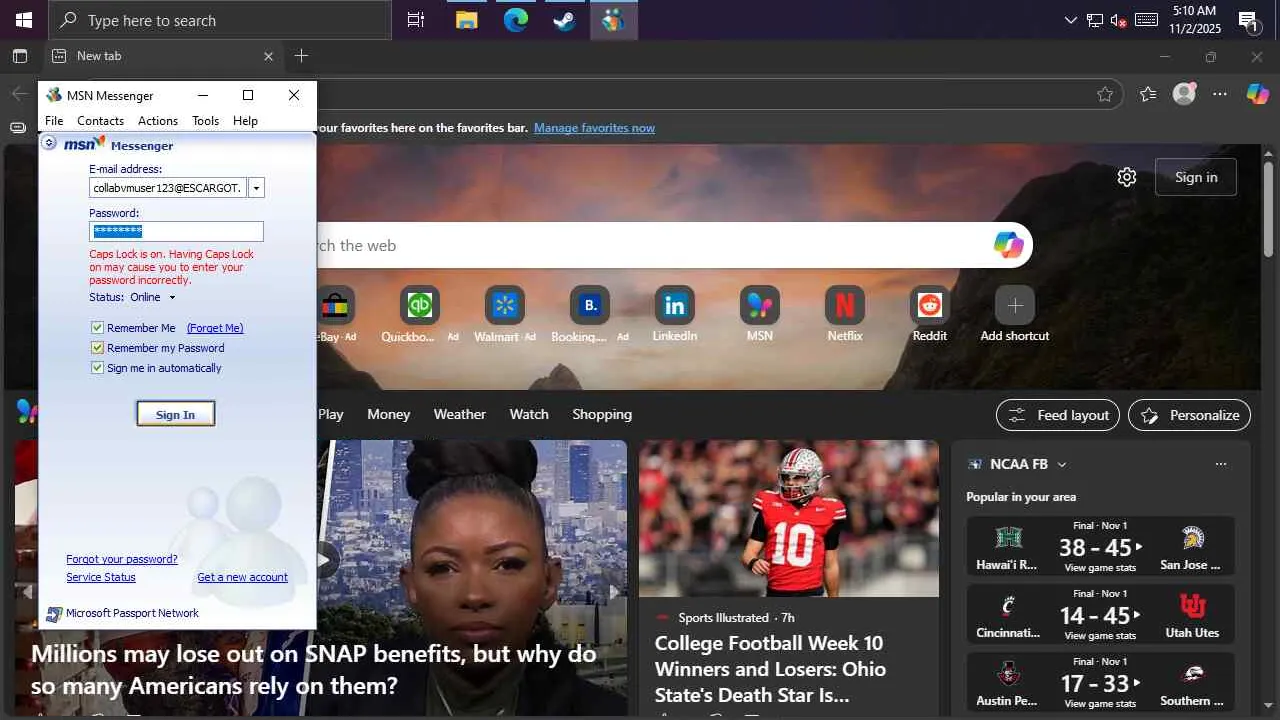The image size is (1280, 720).
Task: Click the MSN Messenger taskbar icon
Action: click(613, 20)
